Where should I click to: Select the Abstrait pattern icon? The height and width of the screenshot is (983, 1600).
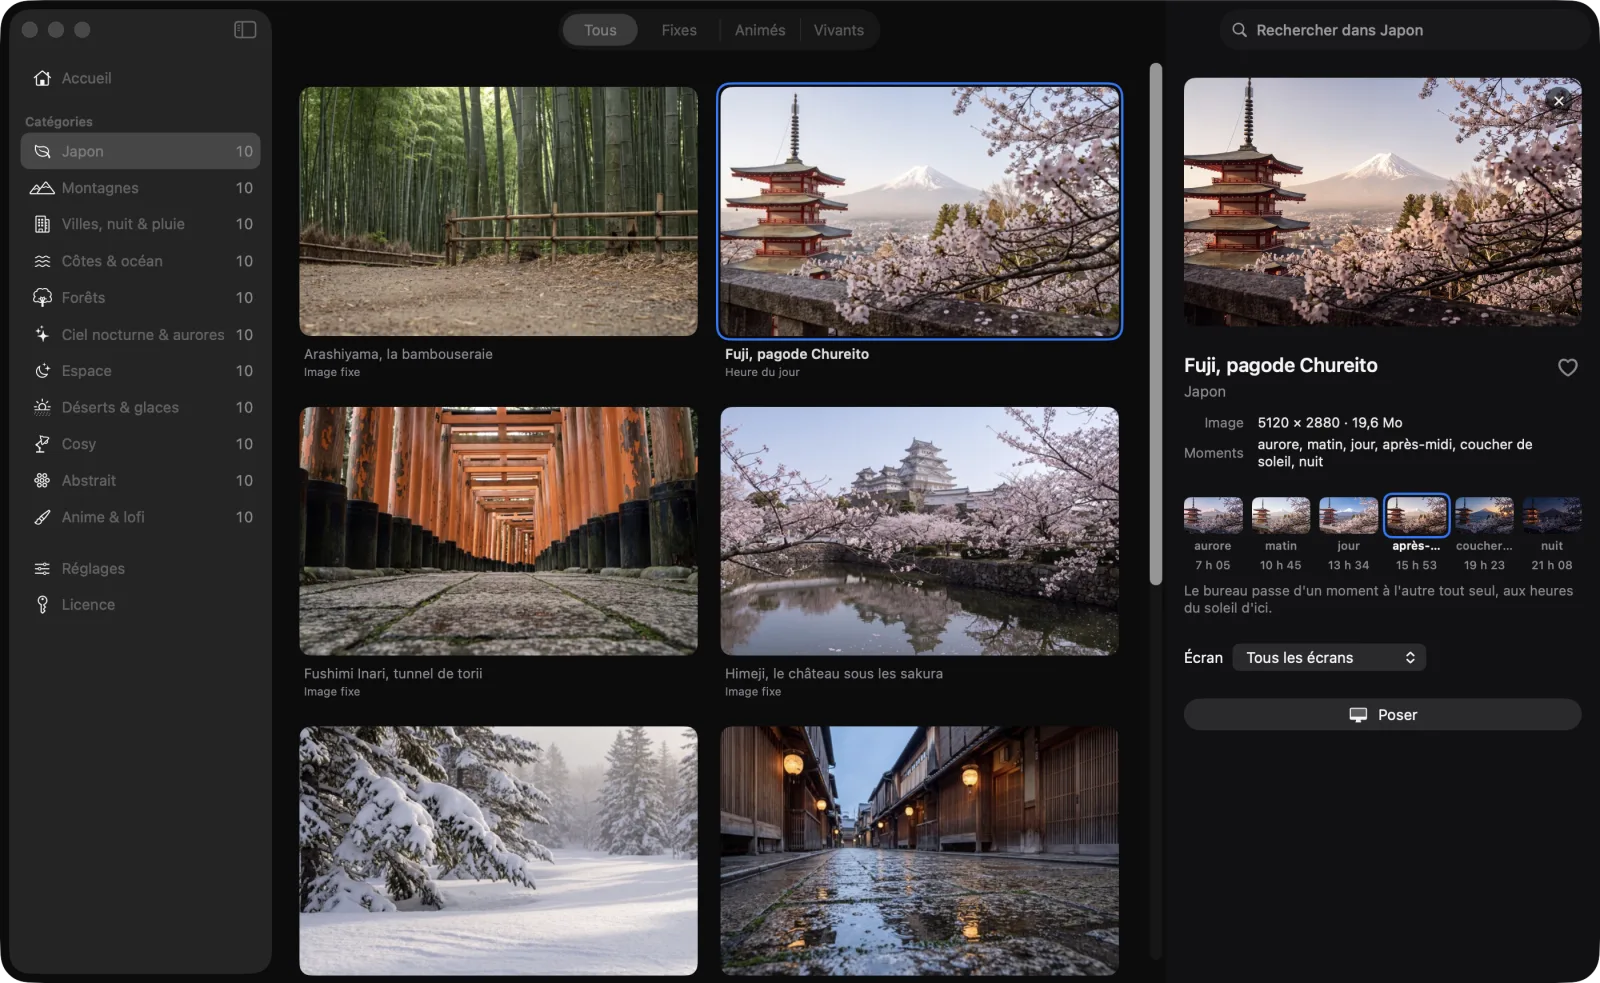tap(42, 480)
